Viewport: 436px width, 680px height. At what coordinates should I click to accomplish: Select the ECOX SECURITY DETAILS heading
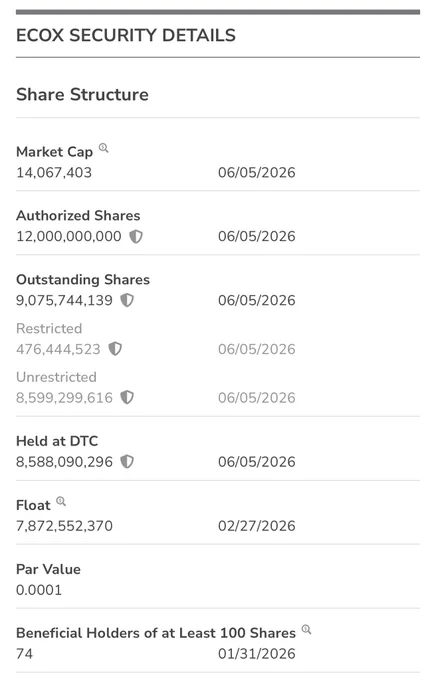[x=126, y=35]
